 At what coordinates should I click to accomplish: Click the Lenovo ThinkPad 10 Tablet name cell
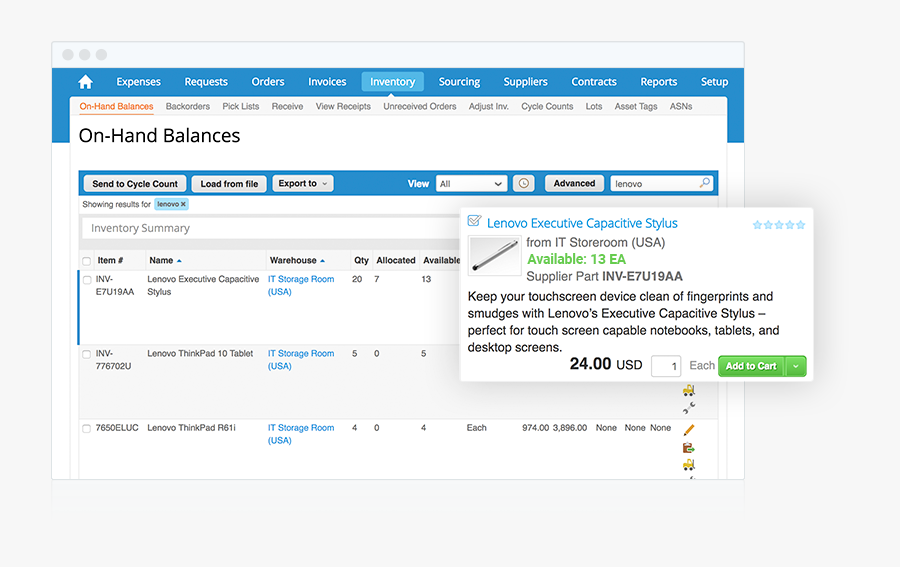tap(200, 354)
